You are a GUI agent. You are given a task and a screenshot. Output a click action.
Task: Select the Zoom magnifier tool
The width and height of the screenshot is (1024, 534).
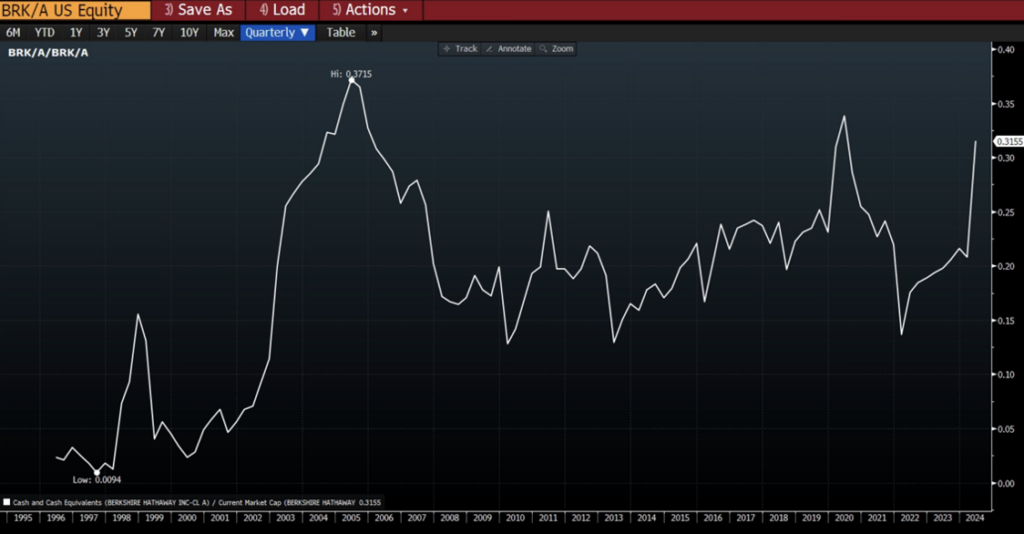pos(557,48)
